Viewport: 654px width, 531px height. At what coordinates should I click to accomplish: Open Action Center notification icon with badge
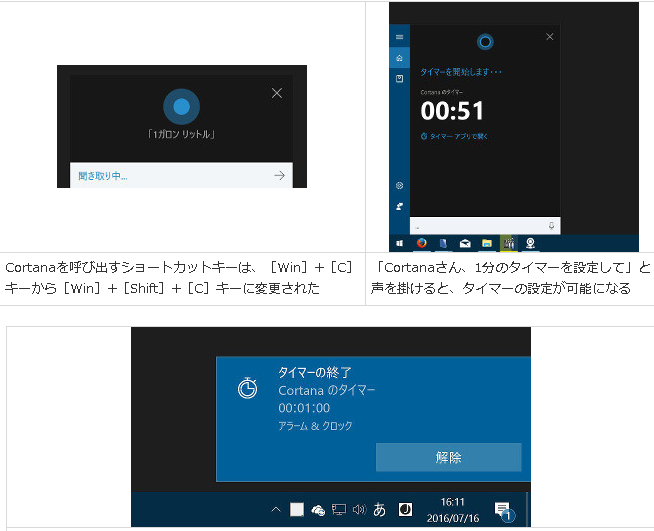504,511
